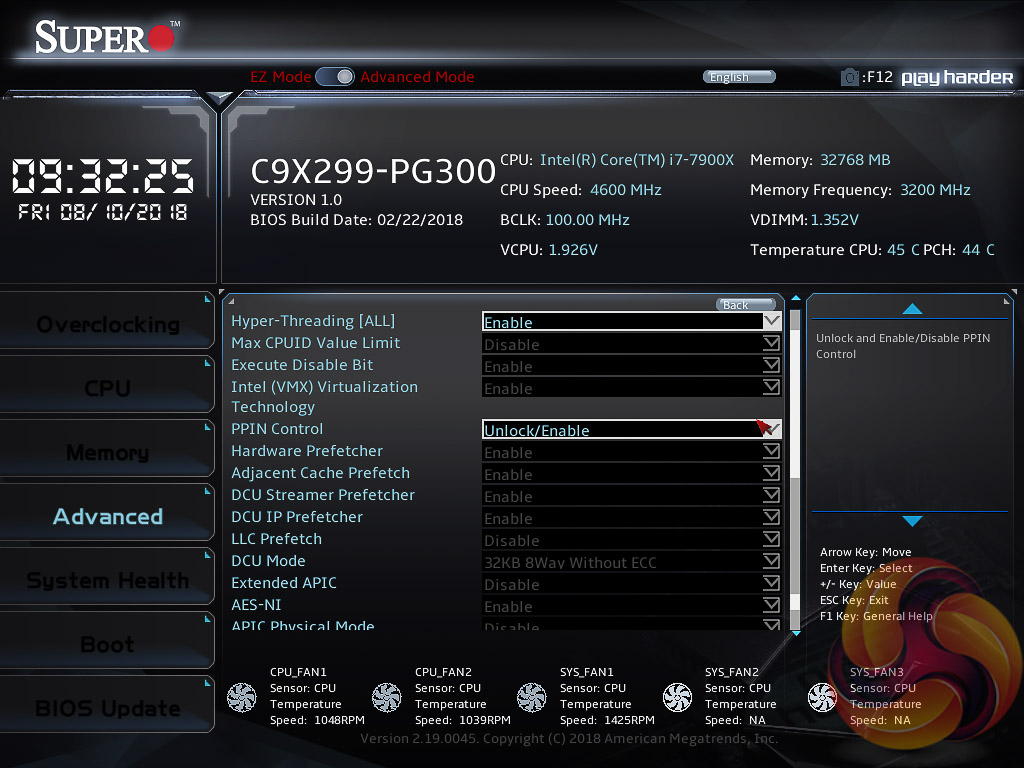Open the DCU Streamer Prefetcher dropdown
Screen dimensions: 1024x768
tap(632, 496)
